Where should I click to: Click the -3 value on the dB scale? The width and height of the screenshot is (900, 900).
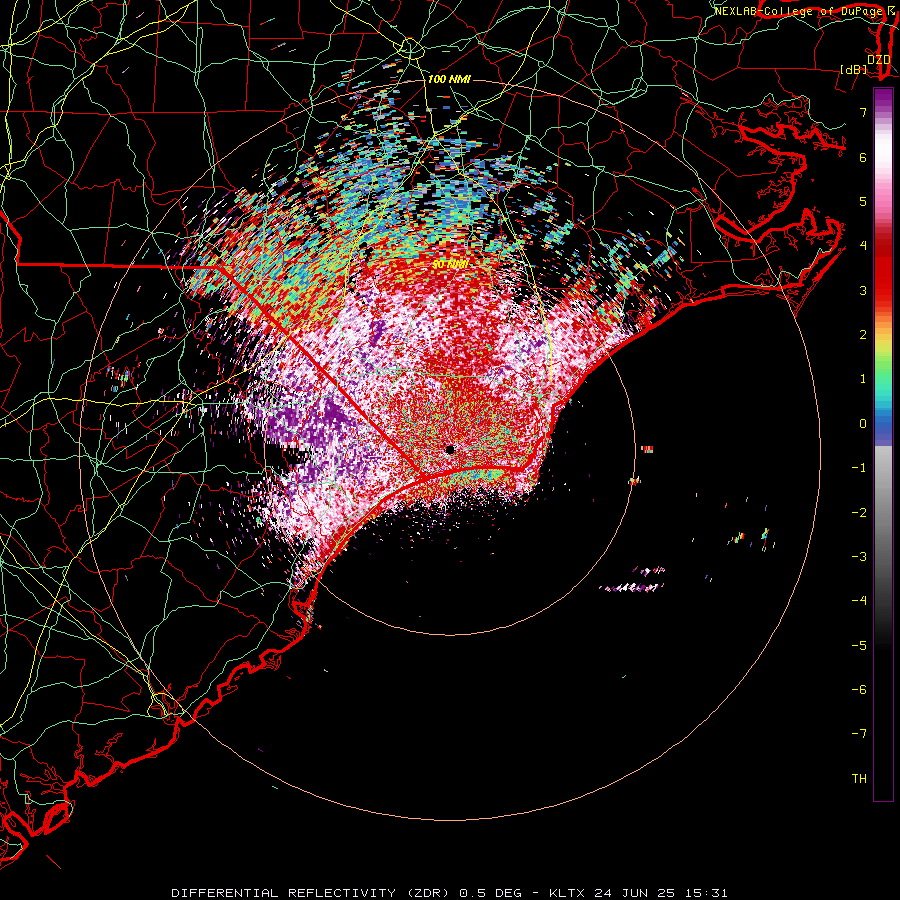859,556
